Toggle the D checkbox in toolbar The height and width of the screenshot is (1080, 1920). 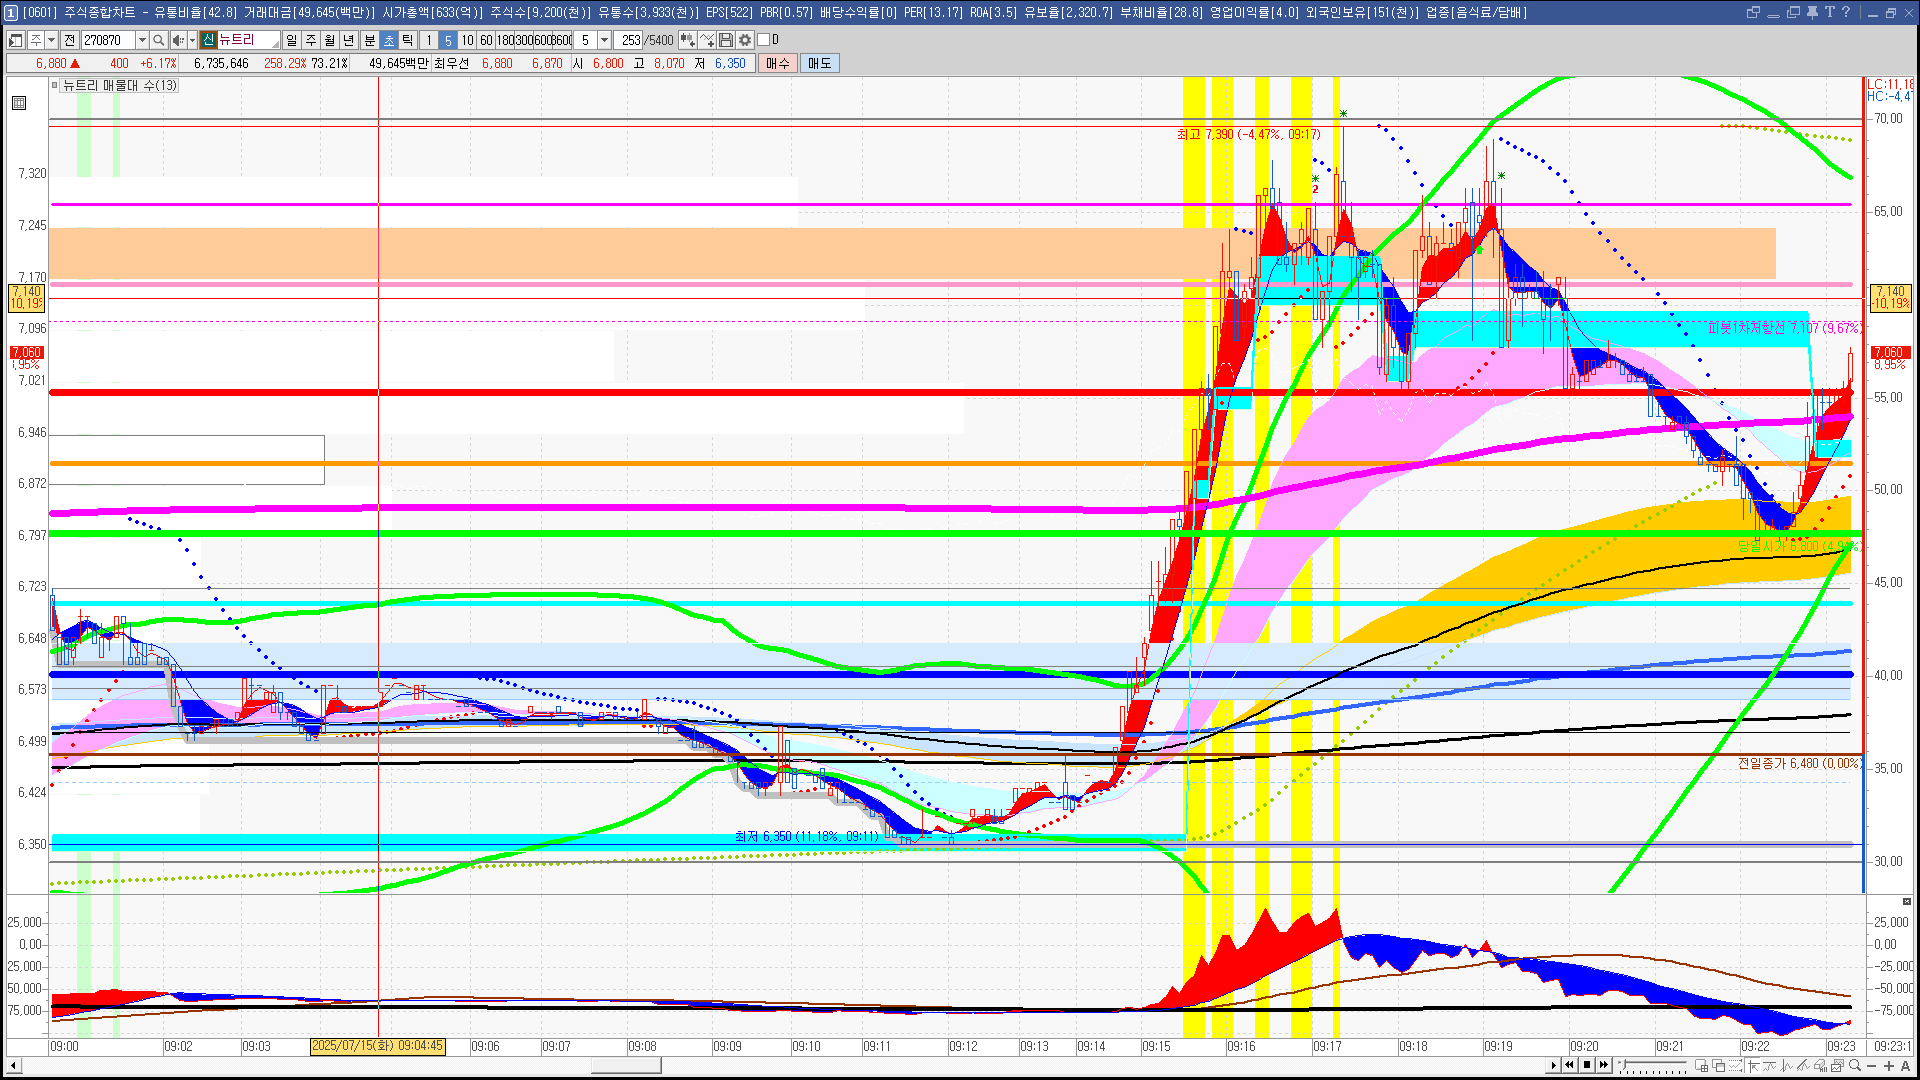pos(764,40)
